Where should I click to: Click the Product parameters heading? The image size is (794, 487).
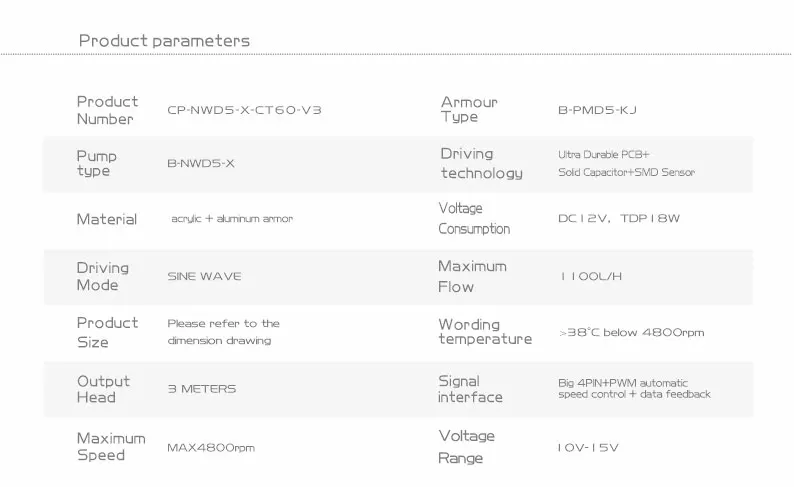pyautogui.click(x=165, y=41)
